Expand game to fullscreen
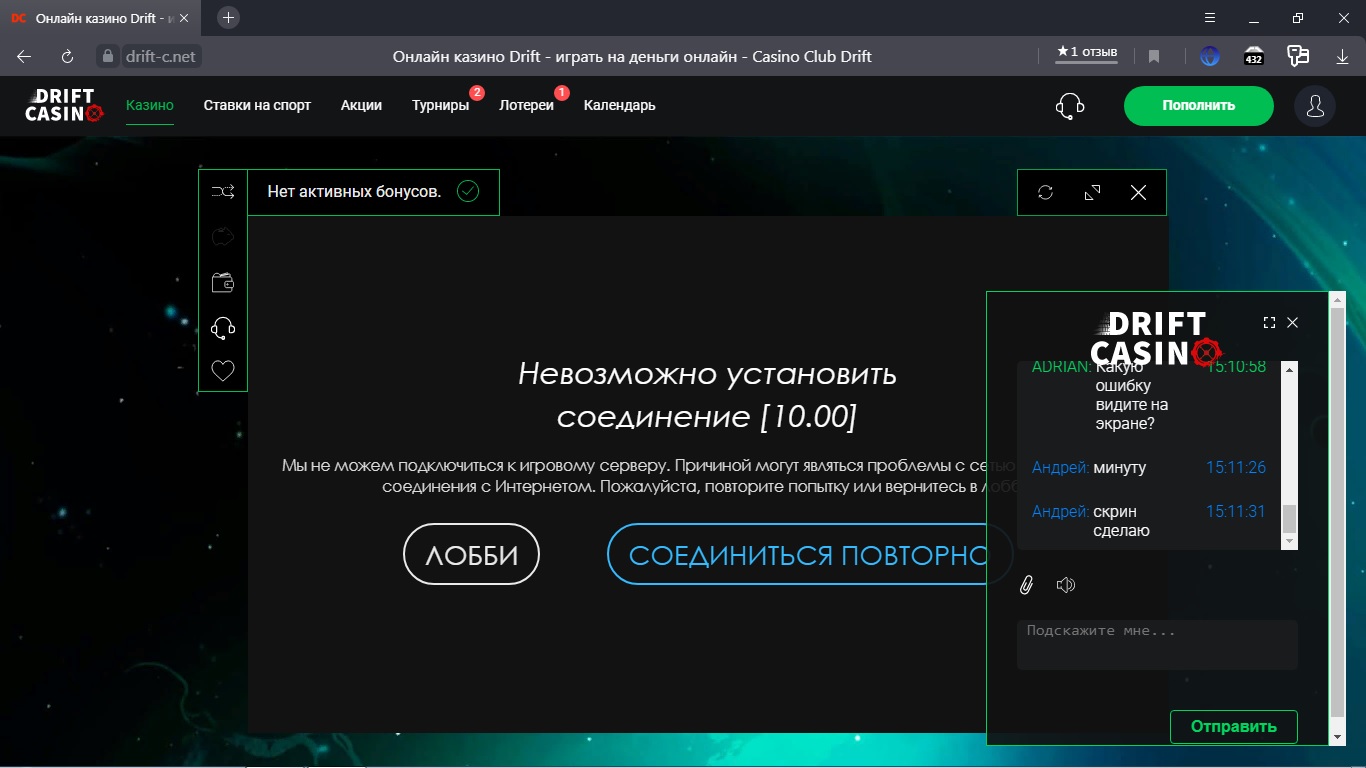The image size is (1366, 768). [1092, 193]
